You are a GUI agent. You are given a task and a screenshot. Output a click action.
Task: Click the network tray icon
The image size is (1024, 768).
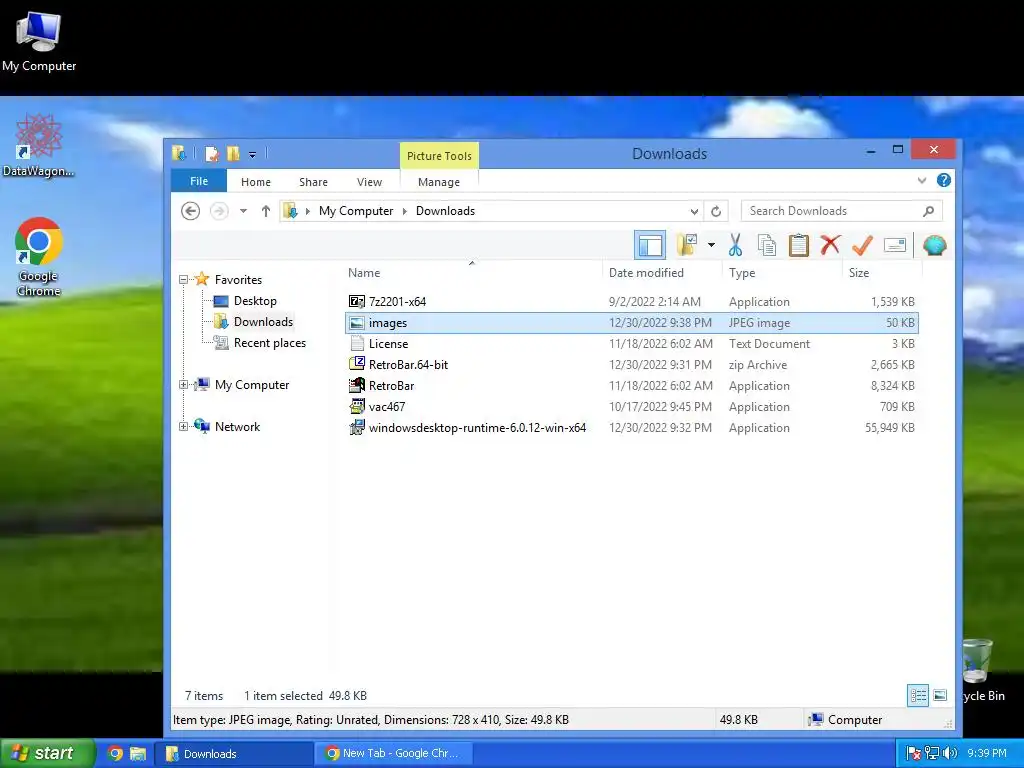pos(932,754)
